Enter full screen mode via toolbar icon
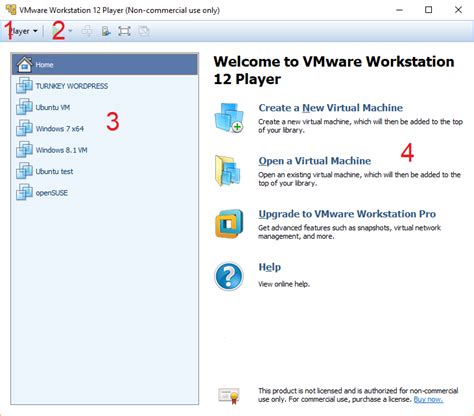This screenshot has height=416, width=474. 124,31
